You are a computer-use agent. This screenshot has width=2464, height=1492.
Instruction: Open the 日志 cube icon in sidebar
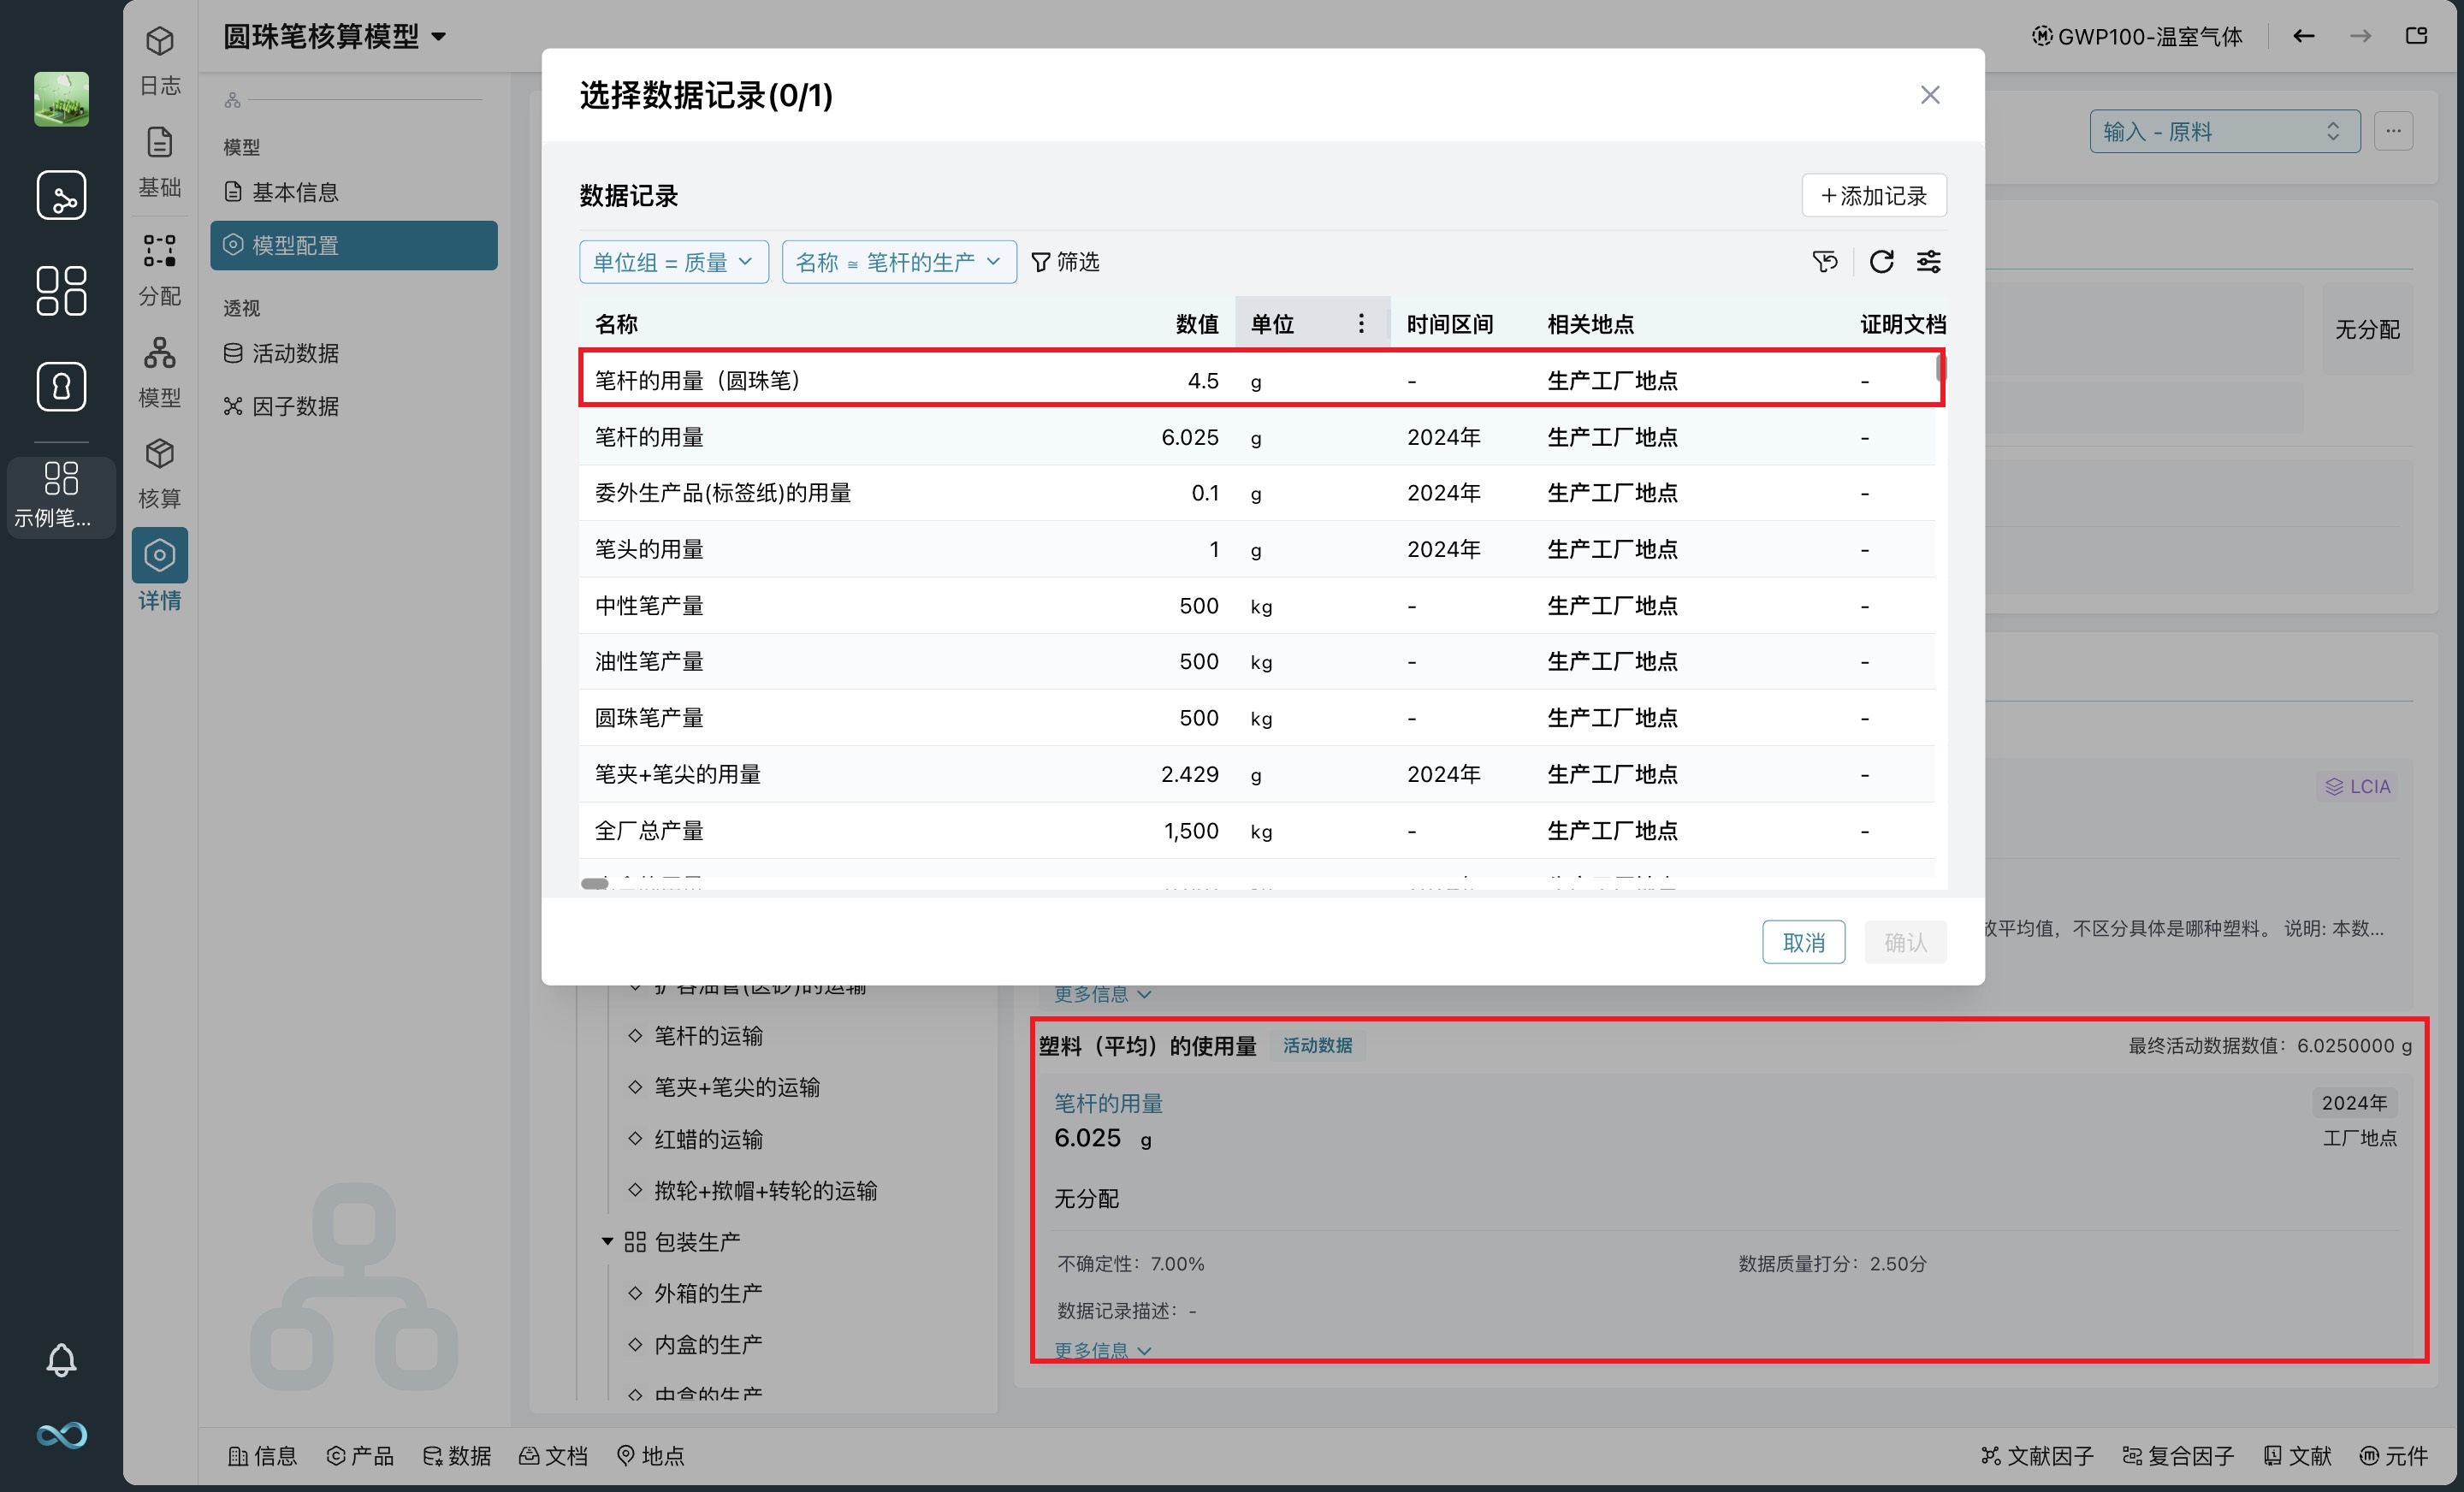tap(160, 42)
